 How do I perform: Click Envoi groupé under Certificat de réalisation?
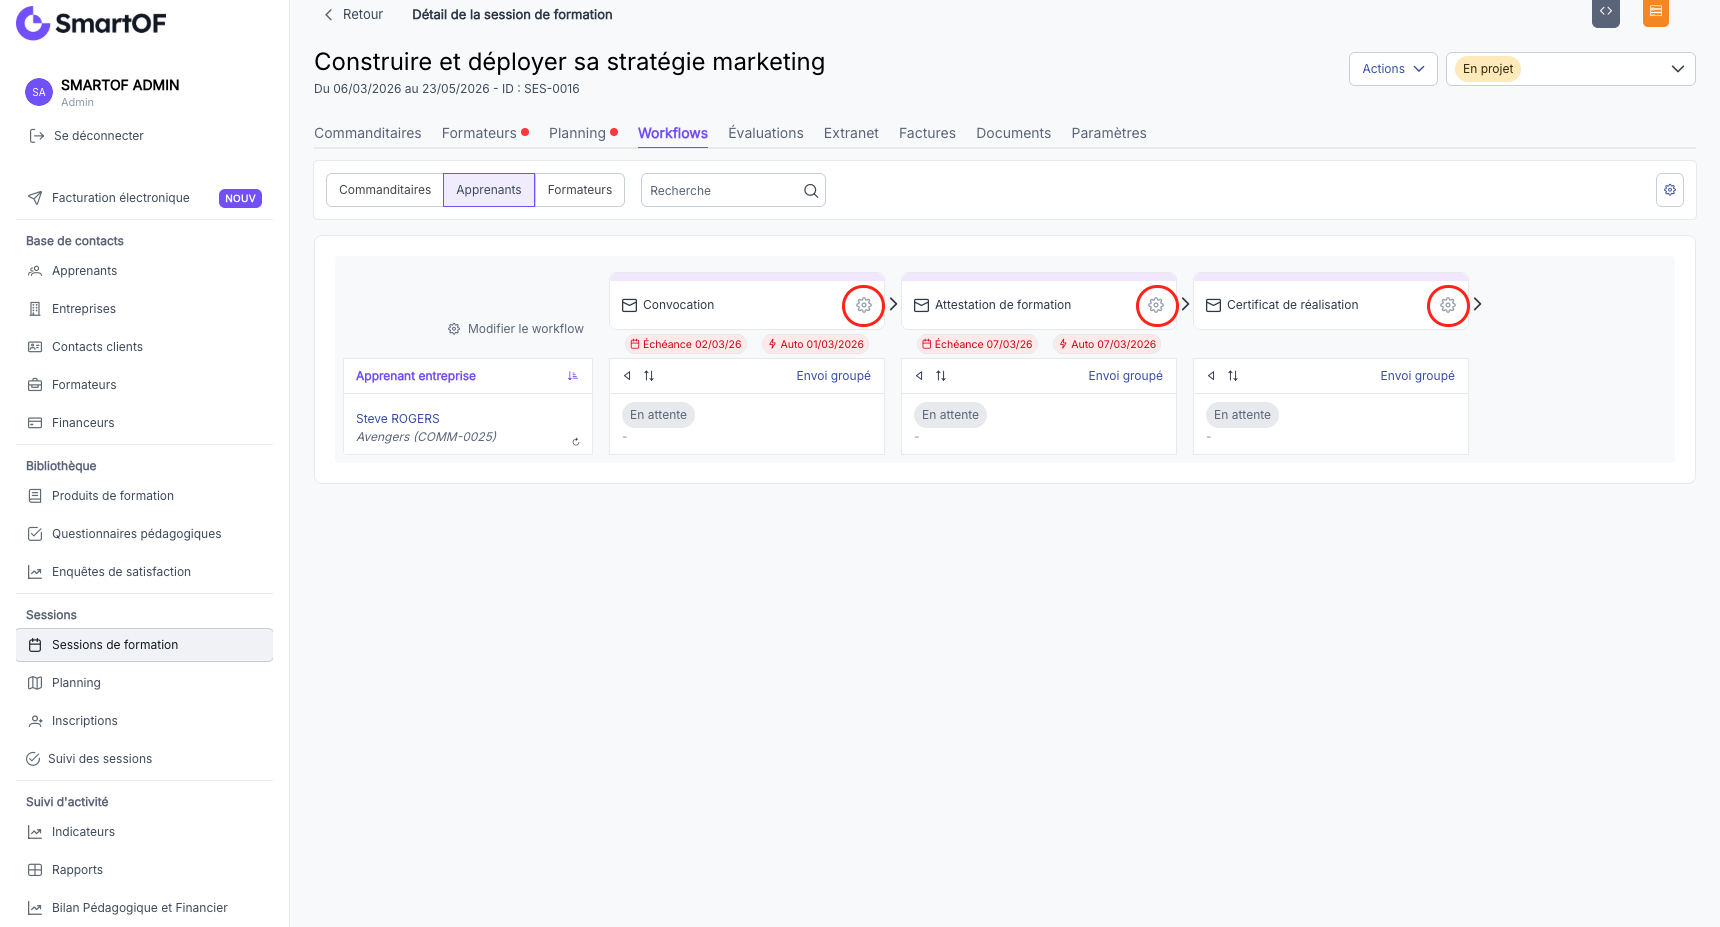(x=1417, y=376)
